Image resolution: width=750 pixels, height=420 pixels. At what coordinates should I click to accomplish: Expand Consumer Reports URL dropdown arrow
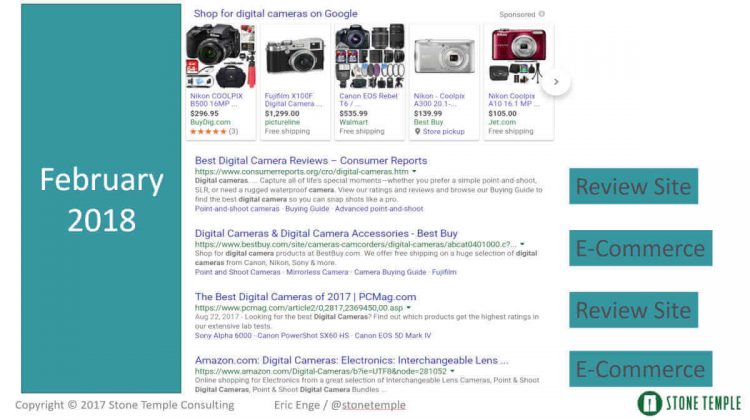[x=414, y=171]
